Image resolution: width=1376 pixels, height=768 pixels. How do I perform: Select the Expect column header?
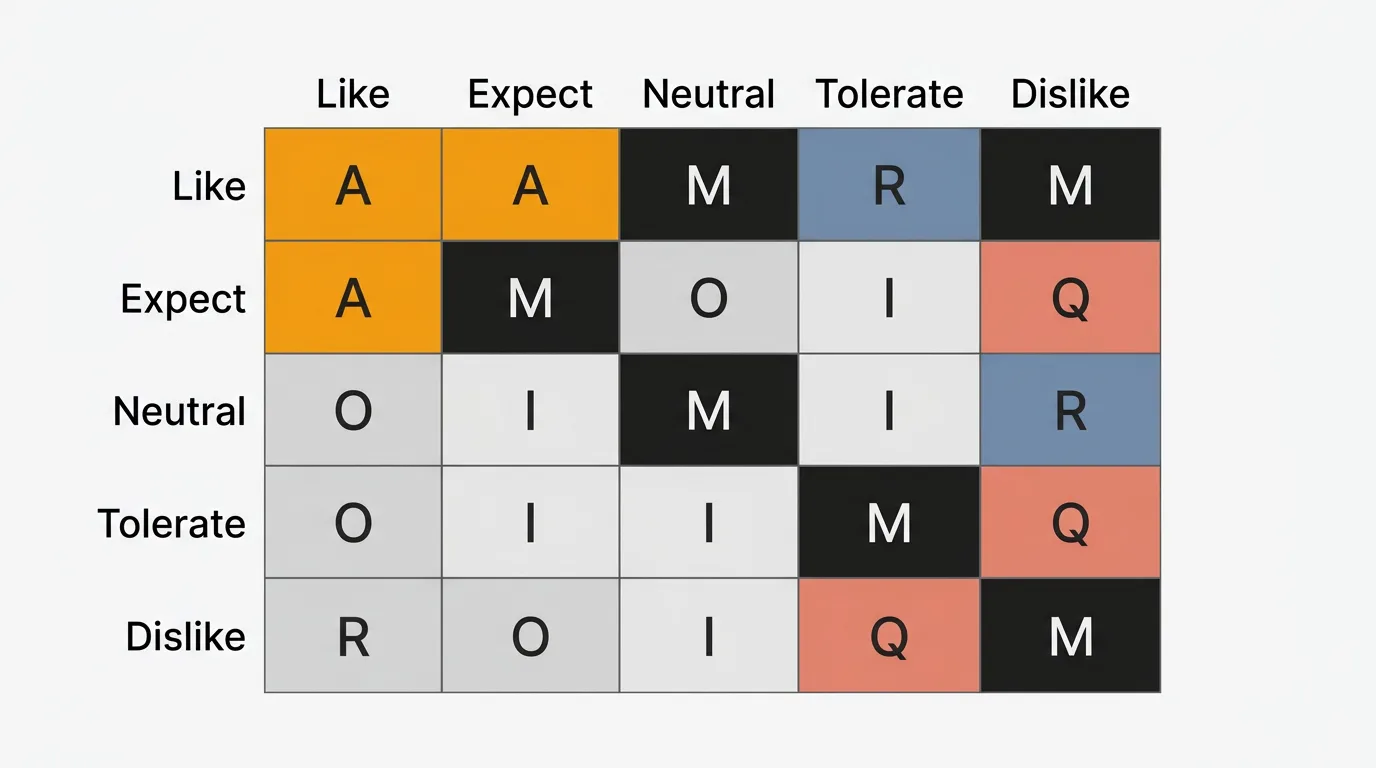coord(530,94)
